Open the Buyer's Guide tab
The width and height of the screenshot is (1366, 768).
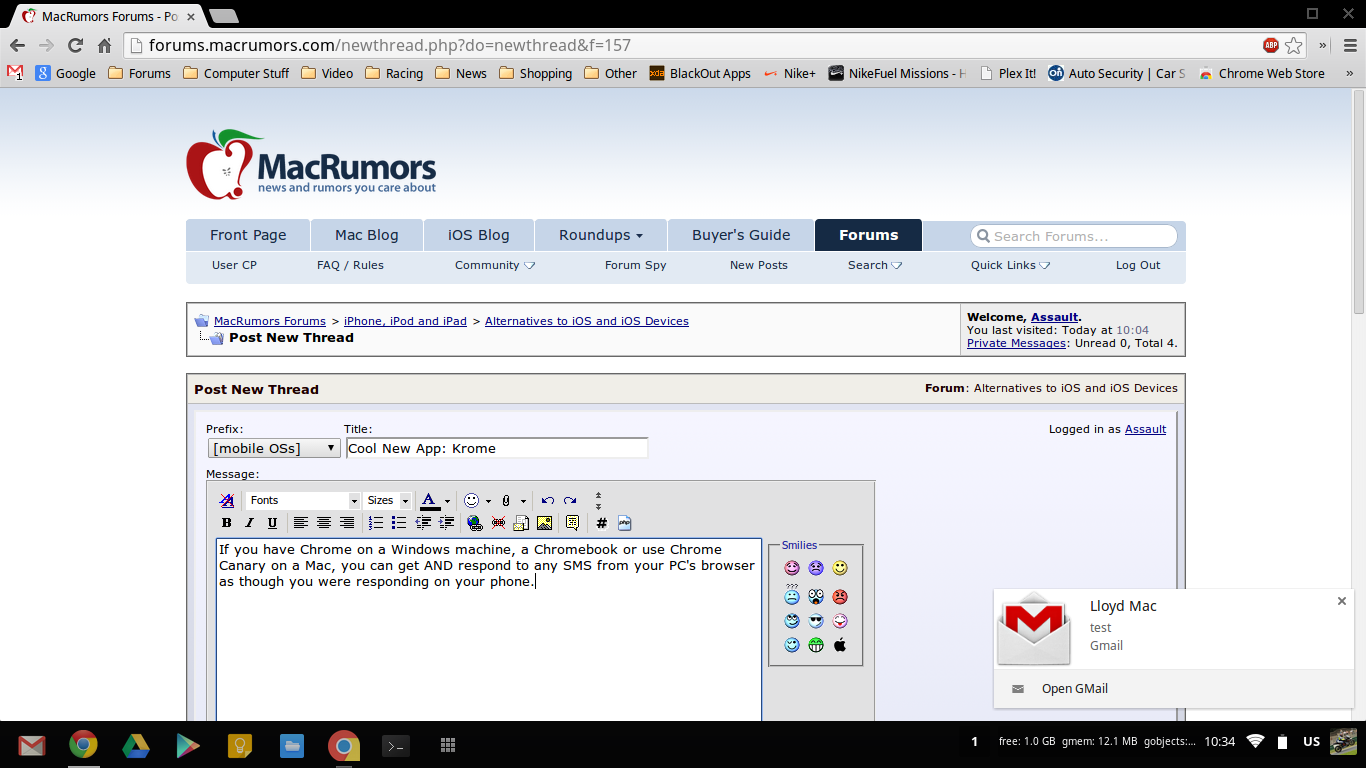point(741,235)
